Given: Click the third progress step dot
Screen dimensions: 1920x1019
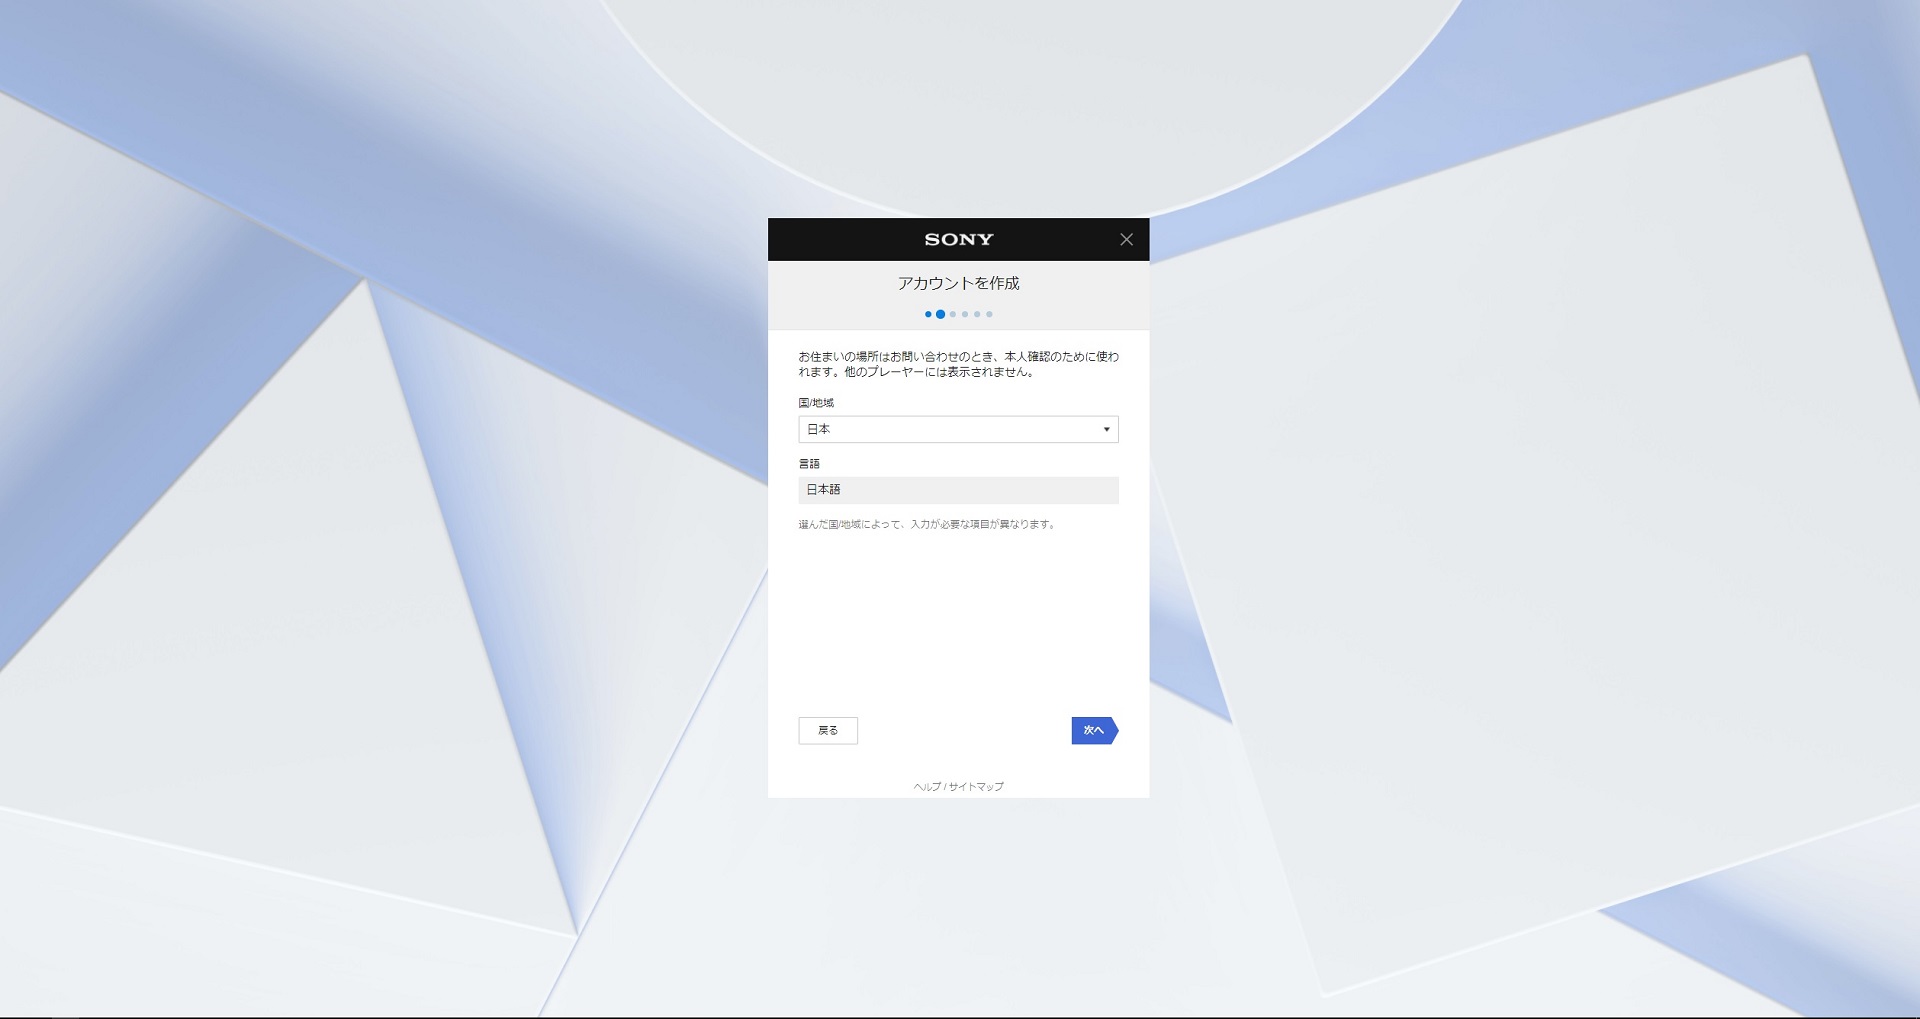Looking at the screenshot, I should pyautogui.click(x=953, y=314).
